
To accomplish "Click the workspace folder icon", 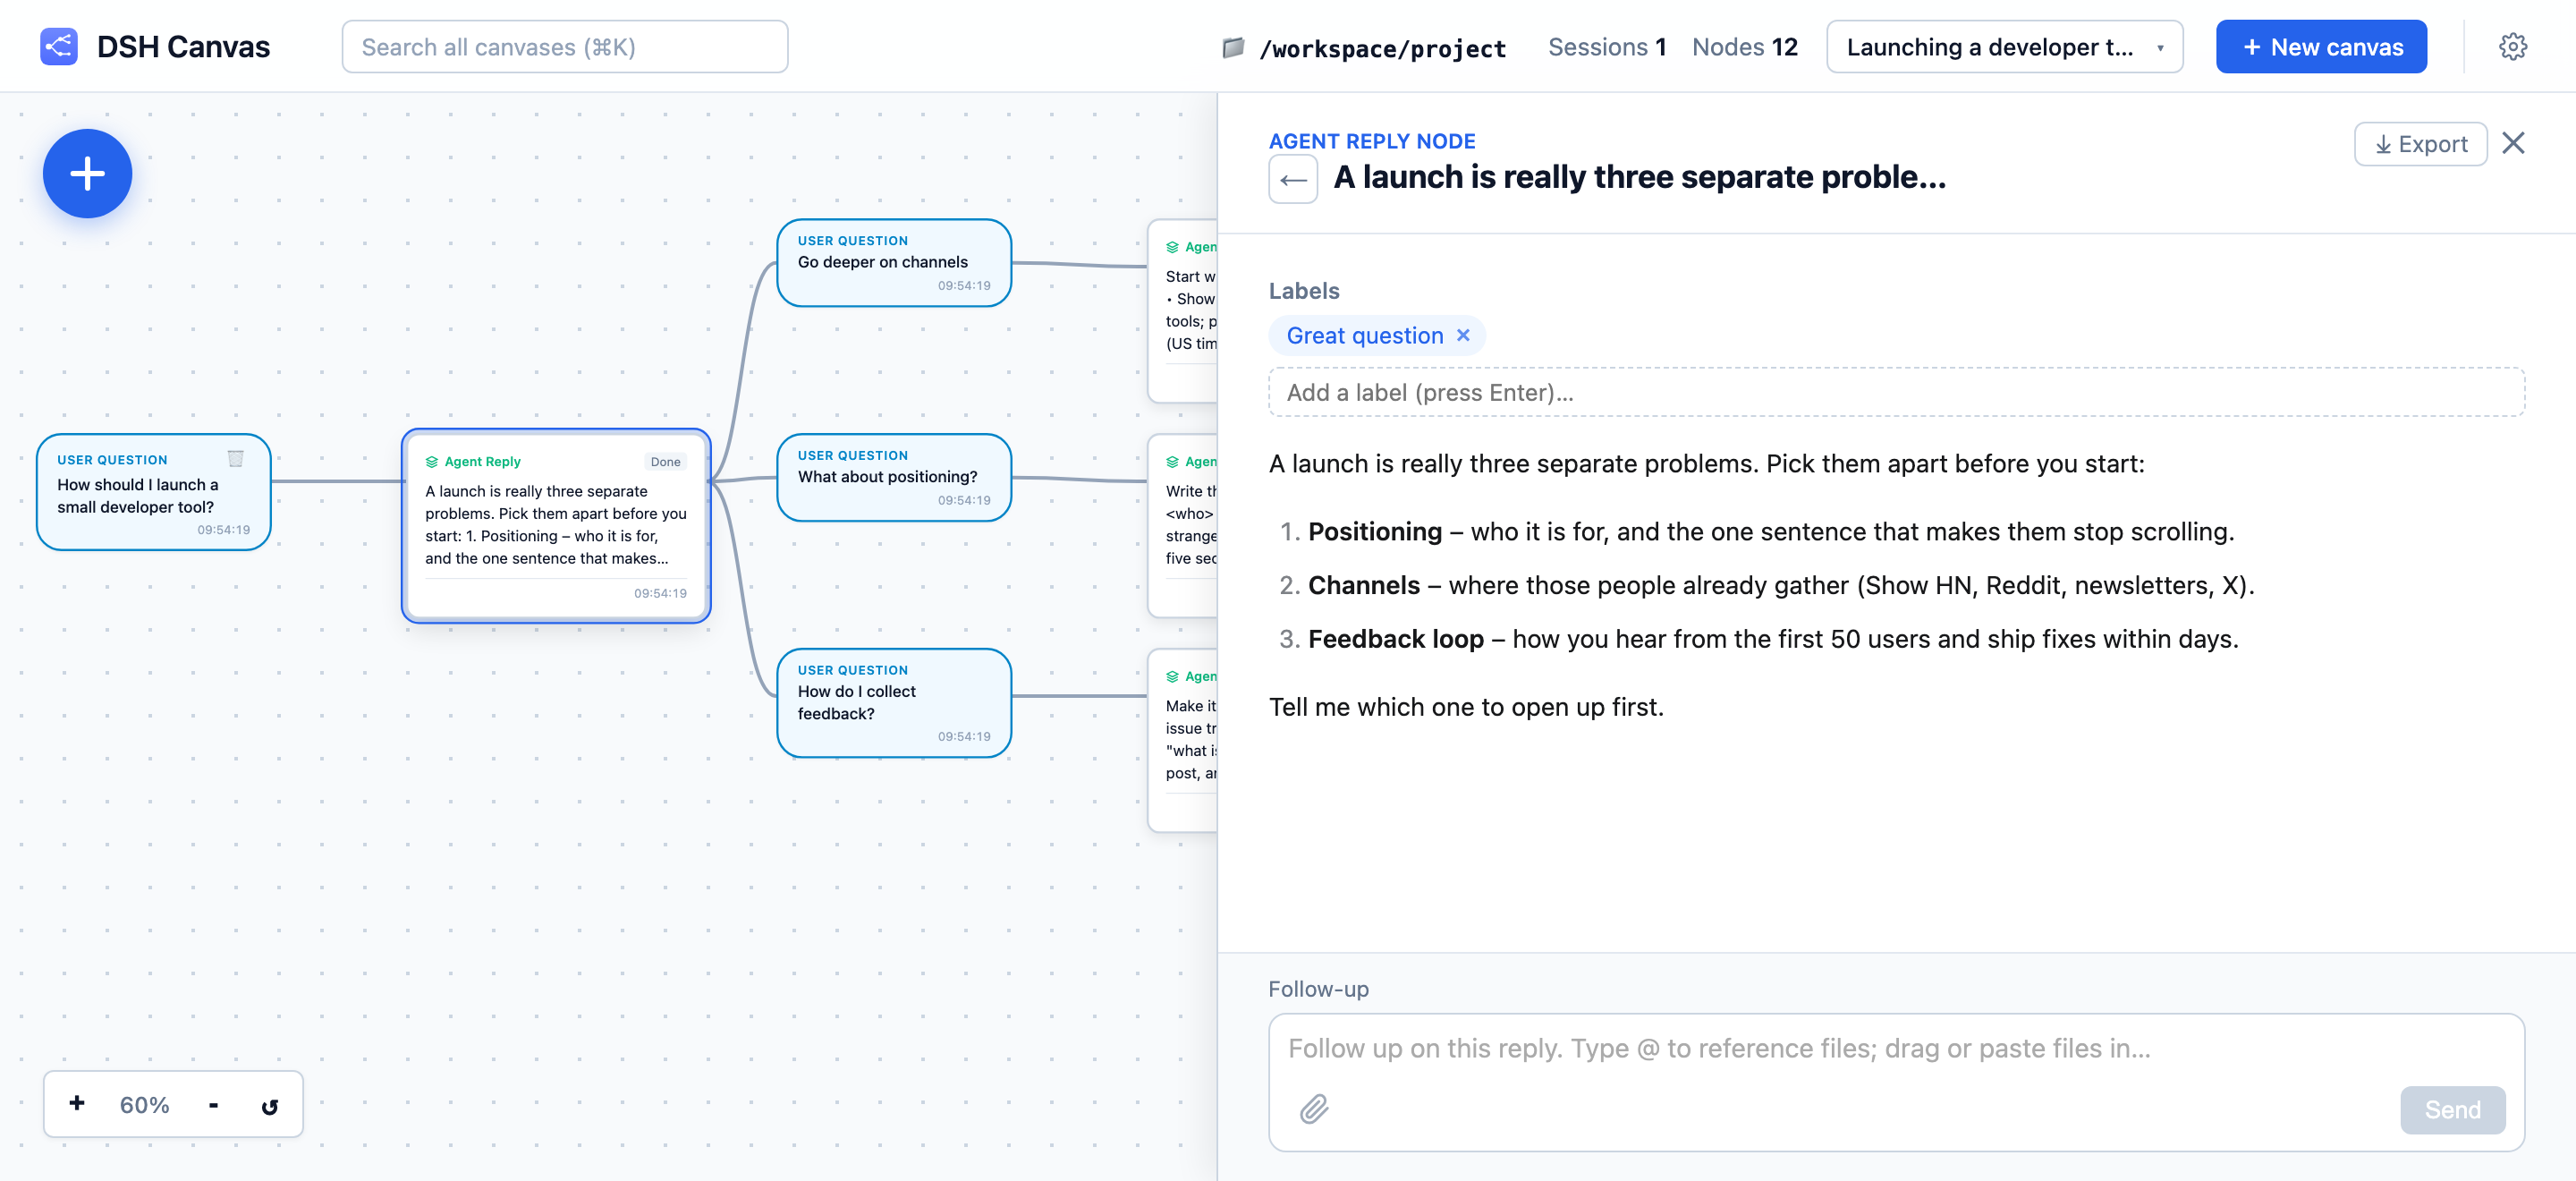I will 1233,47.
